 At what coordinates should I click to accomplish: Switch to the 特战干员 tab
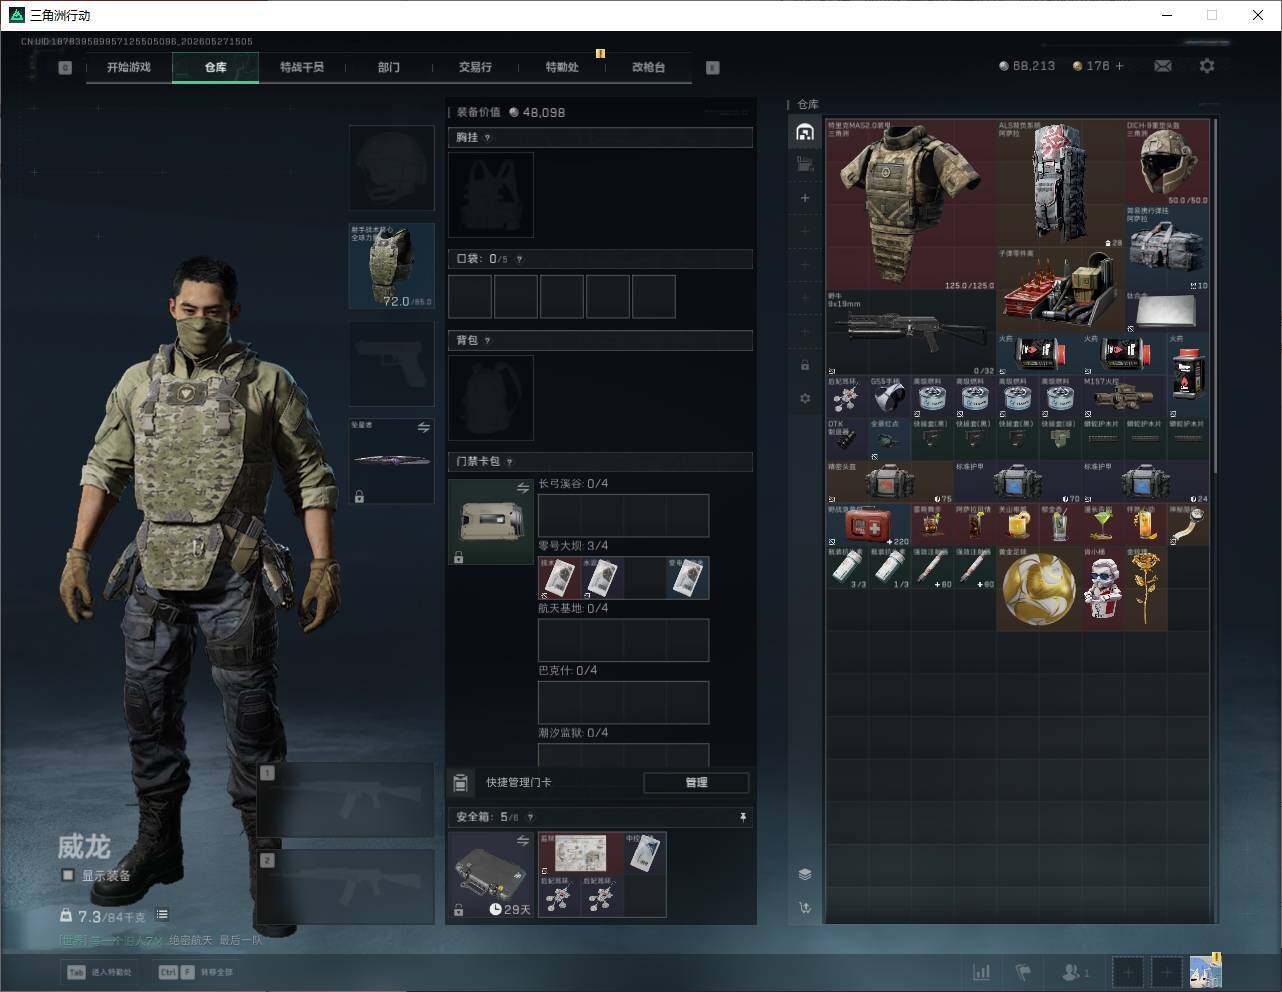click(x=302, y=67)
